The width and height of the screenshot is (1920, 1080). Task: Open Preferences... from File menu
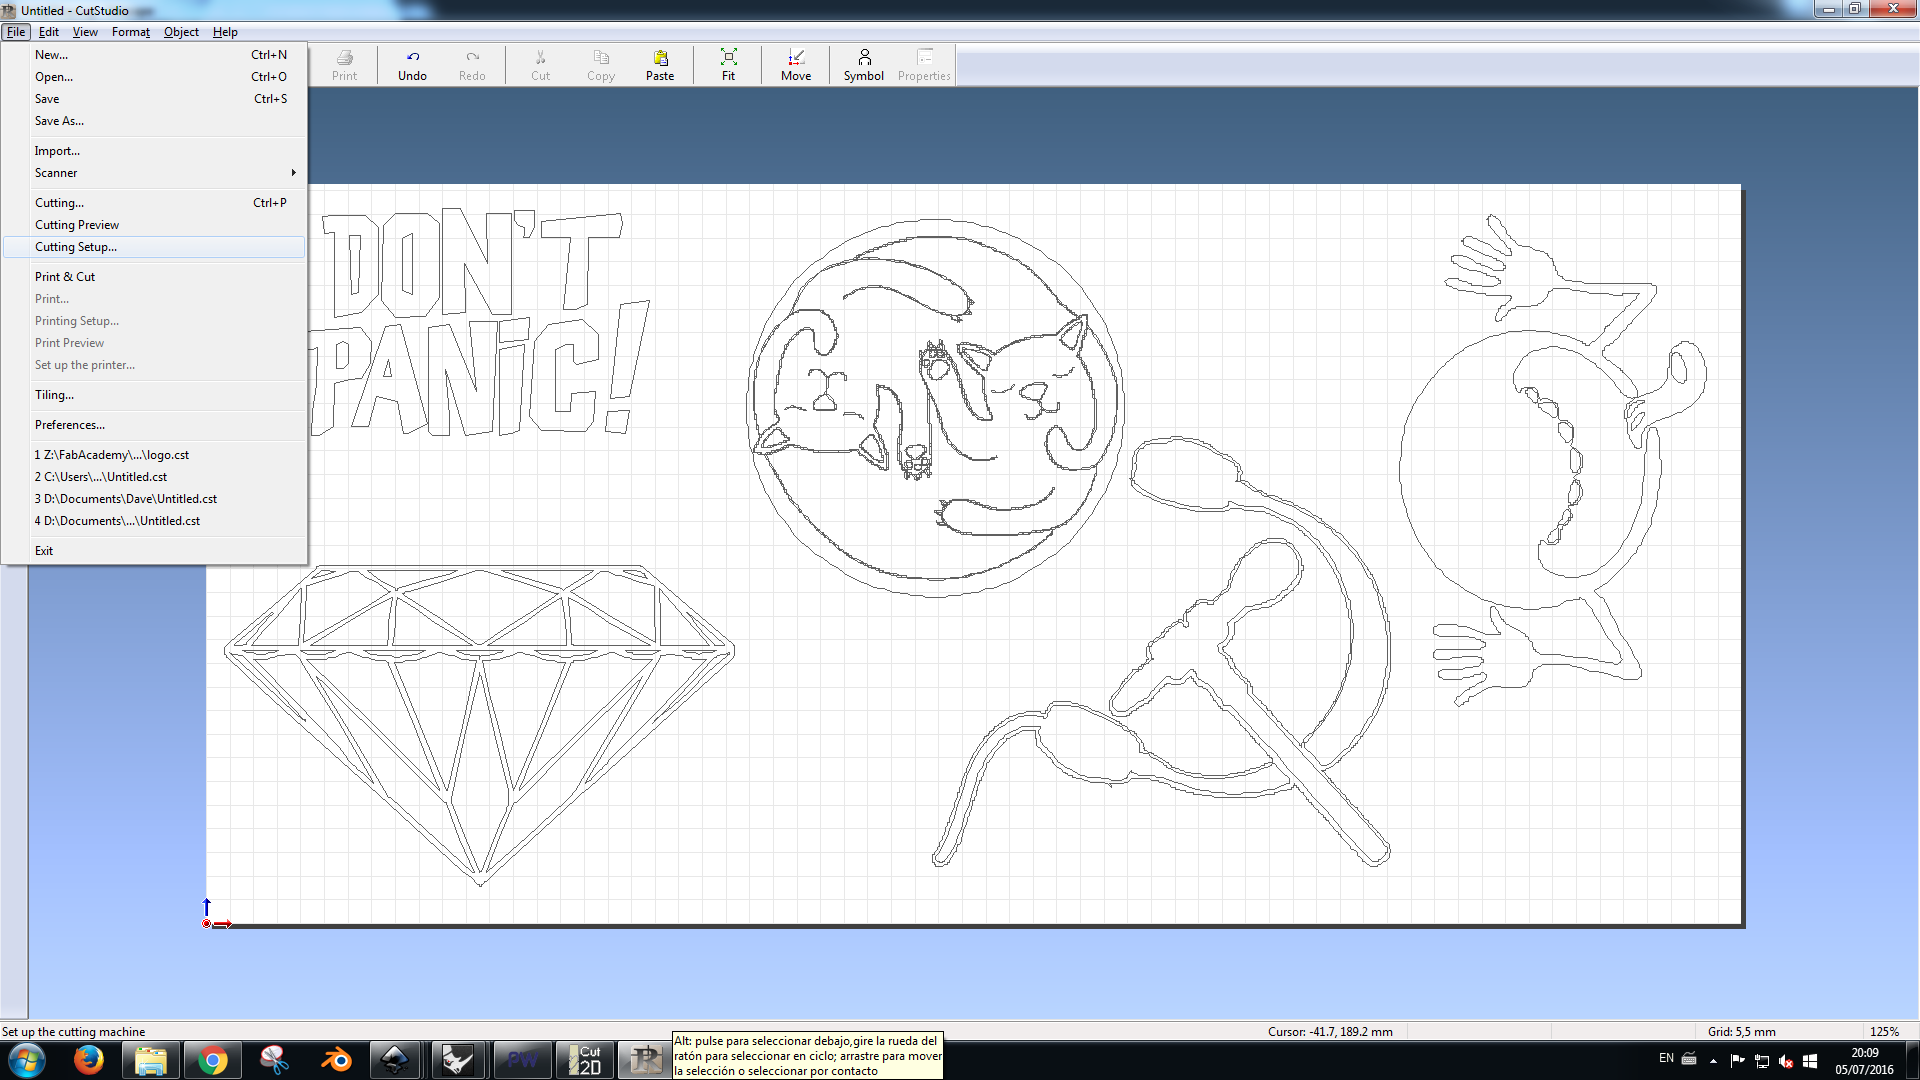tap(154, 425)
